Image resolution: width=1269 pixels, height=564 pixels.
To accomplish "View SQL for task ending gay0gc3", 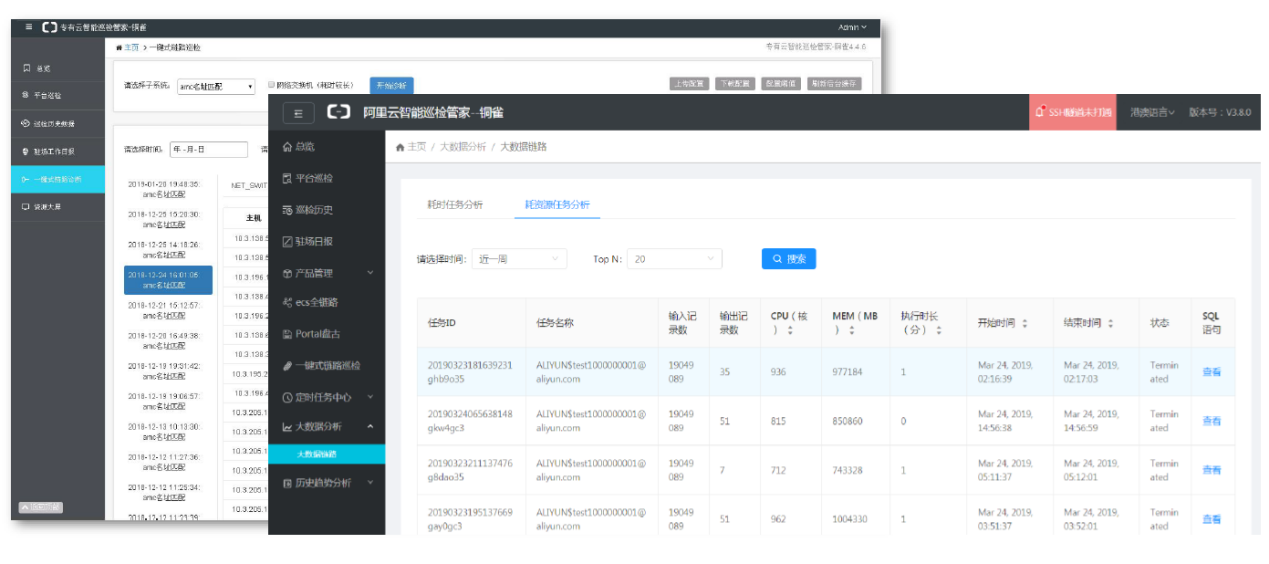I will tap(1212, 519).
